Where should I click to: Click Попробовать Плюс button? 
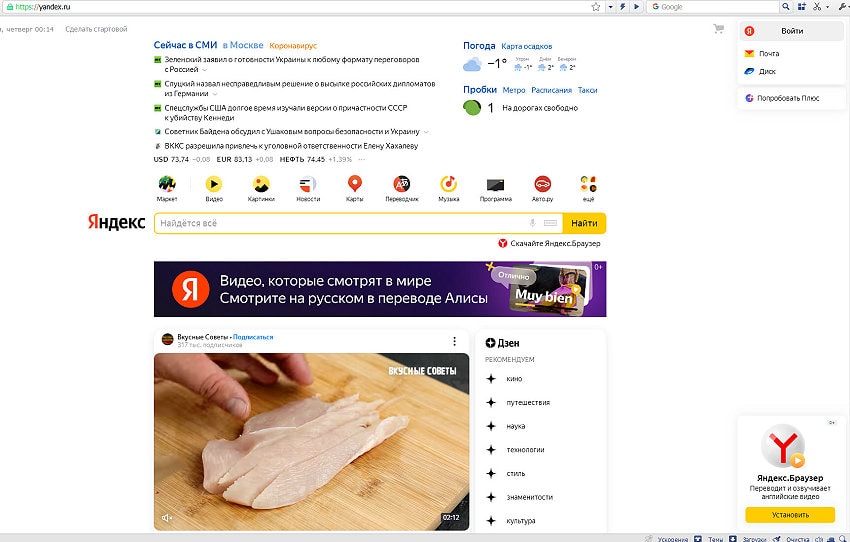click(x=788, y=98)
